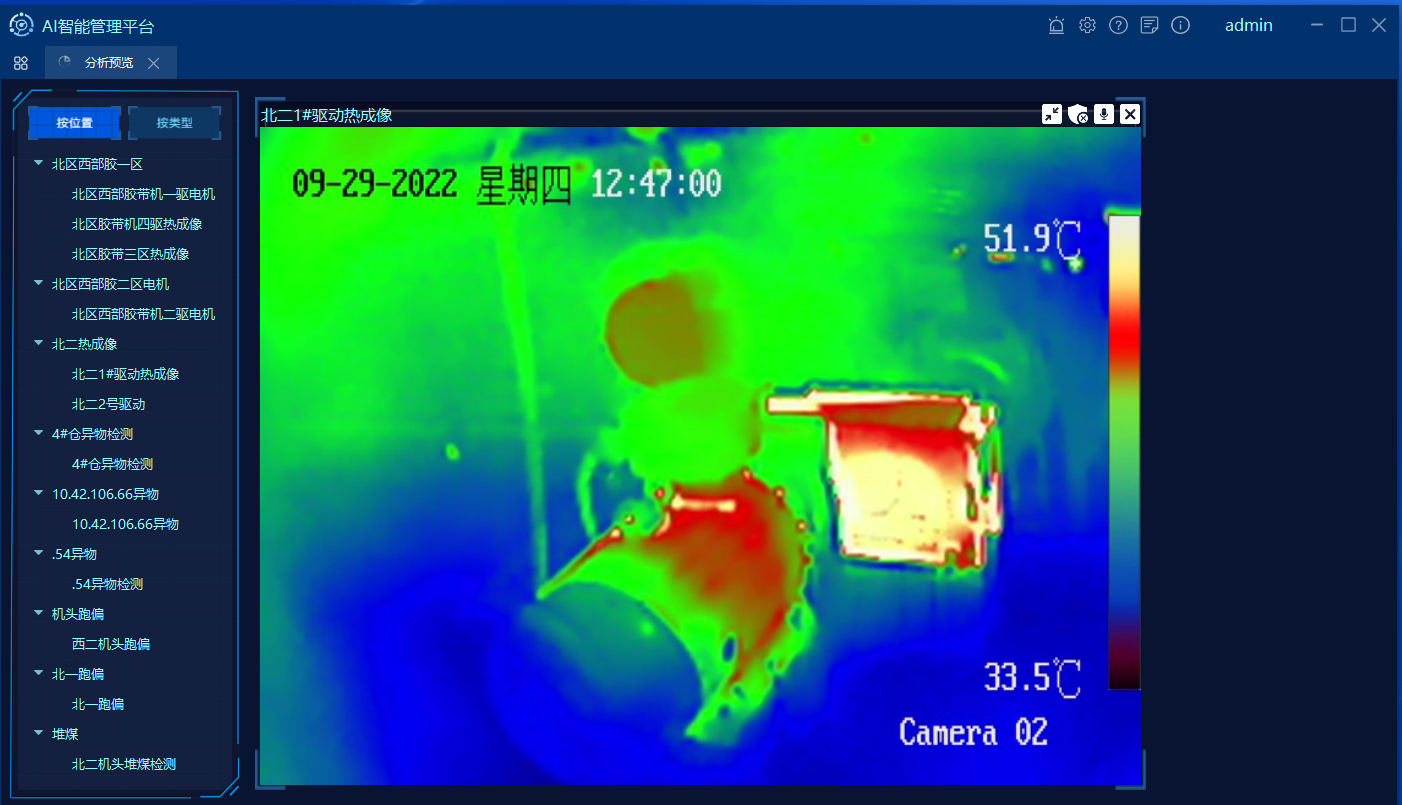Viewport: 1402px width, 805px height.
Task: Open the log notes icon
Action: tap(1149, 26)
